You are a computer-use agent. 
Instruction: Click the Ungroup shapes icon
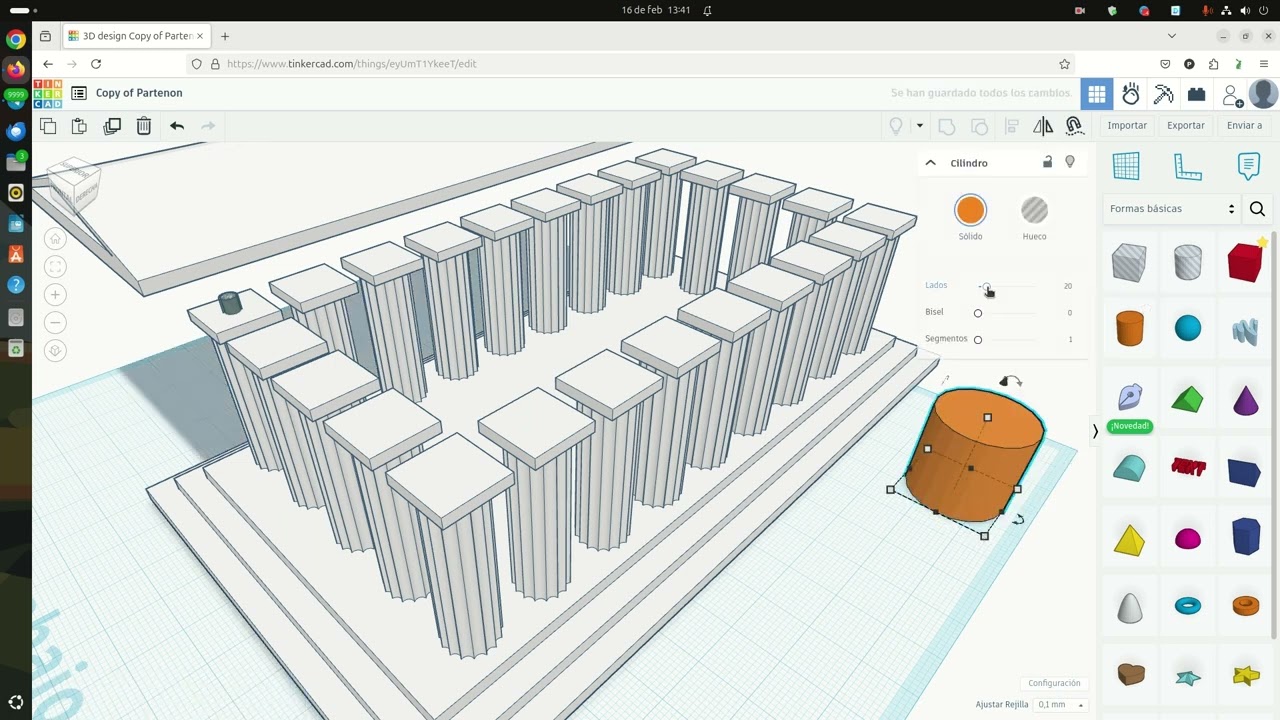pyautogui.click(x=980, y=126)
